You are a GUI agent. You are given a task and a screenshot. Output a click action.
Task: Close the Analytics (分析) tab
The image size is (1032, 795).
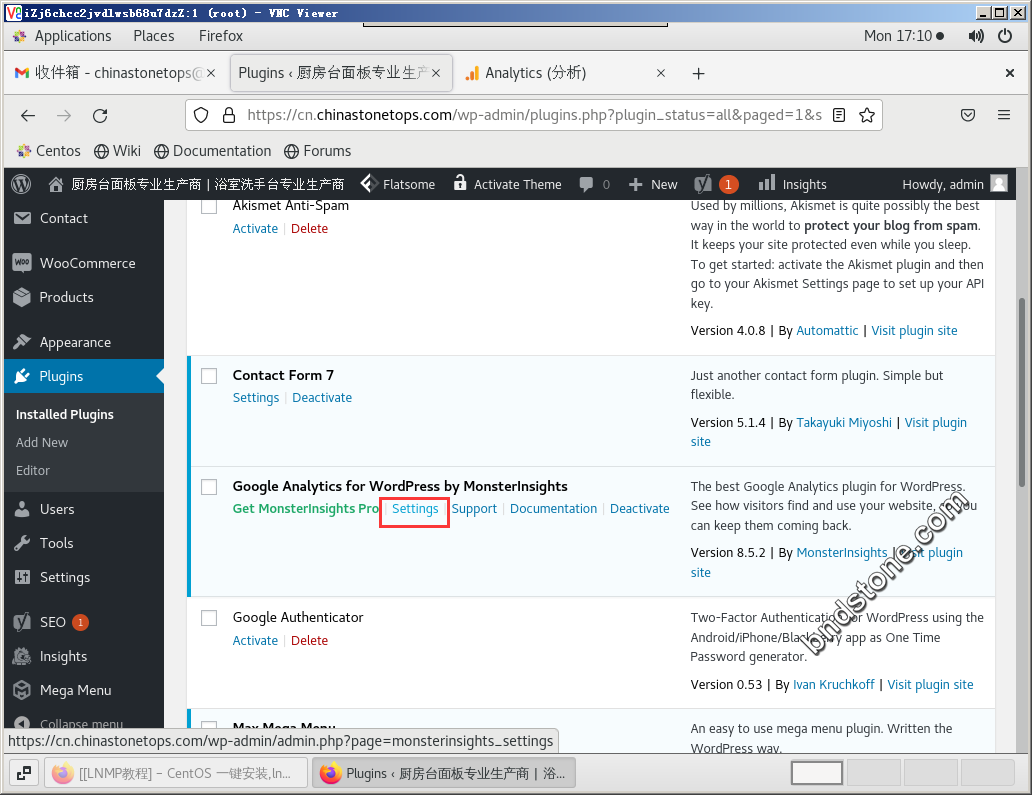point(661,73)
